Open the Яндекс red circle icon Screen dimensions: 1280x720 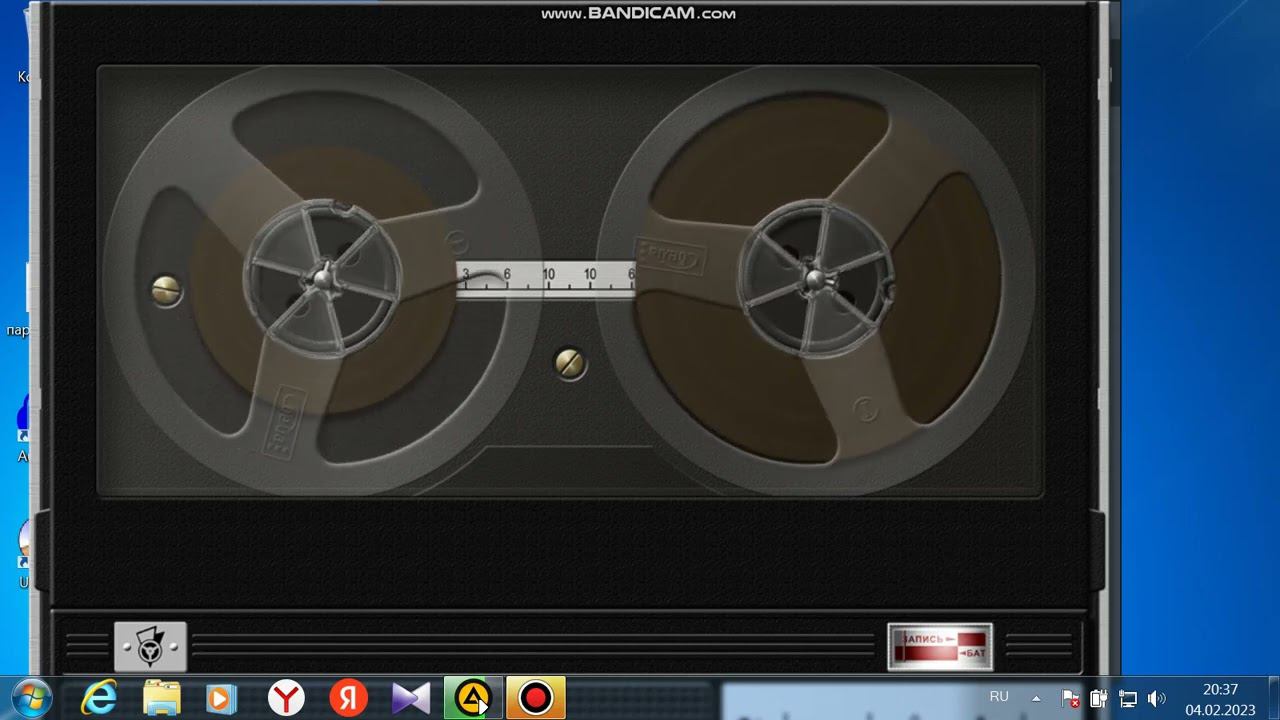349,698
